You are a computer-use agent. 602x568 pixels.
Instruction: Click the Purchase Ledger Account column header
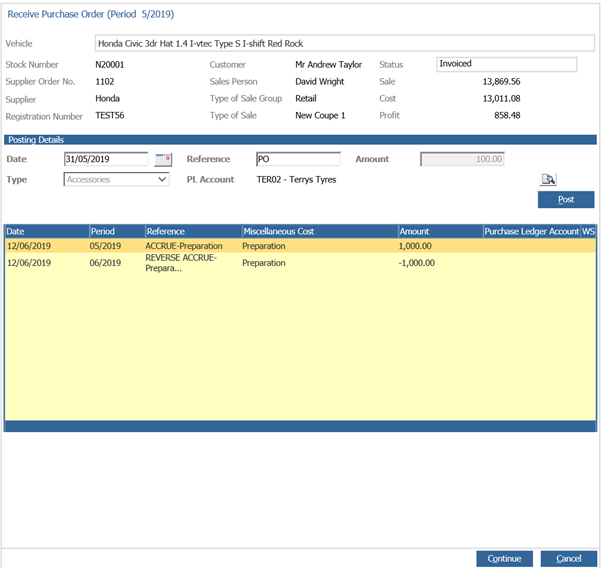click(531, 231)
